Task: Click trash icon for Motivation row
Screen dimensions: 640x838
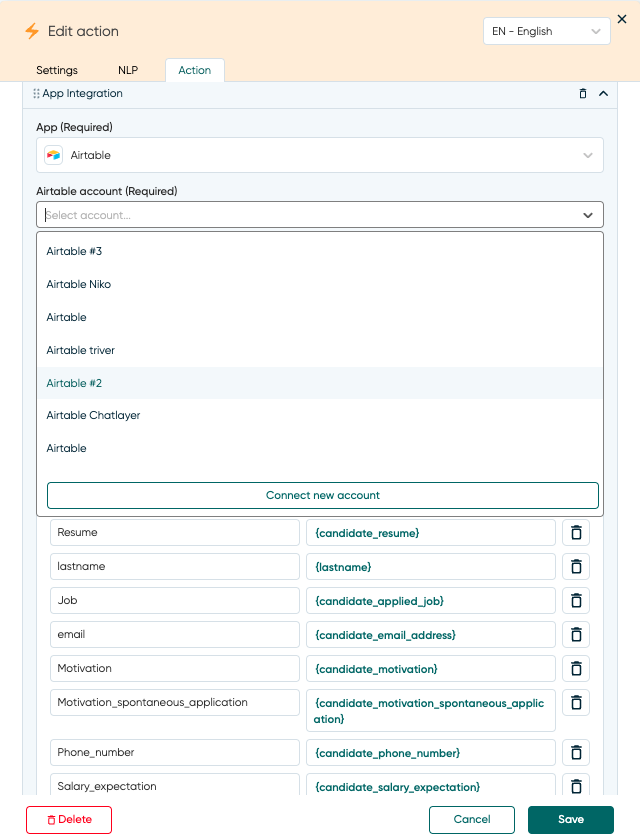Action: coord(576,669)
